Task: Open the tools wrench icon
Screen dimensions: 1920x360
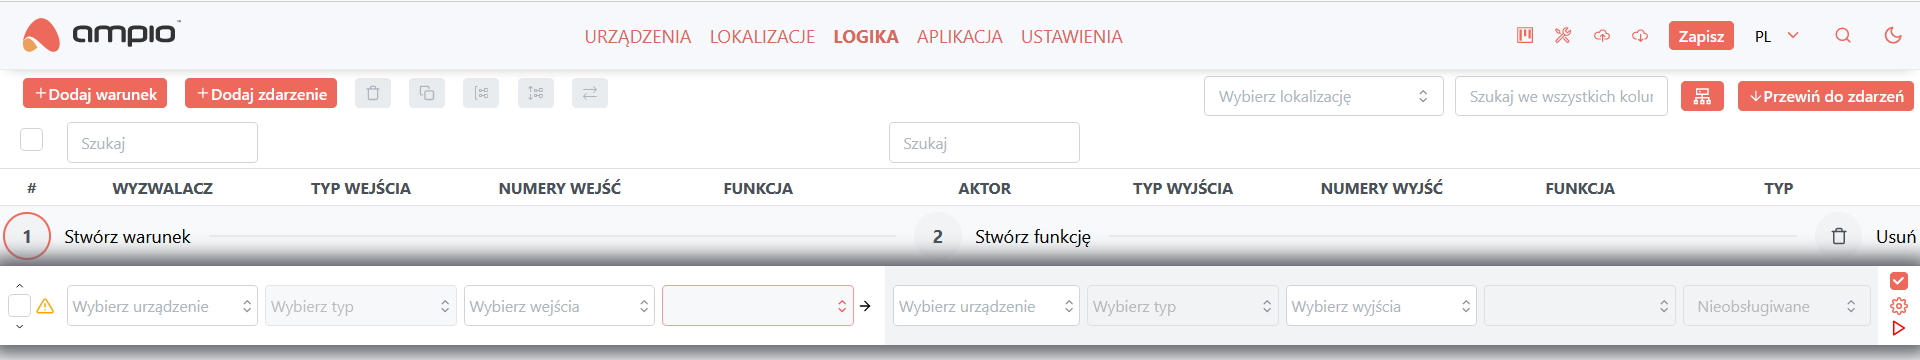Action: (x=1563, y=36)
